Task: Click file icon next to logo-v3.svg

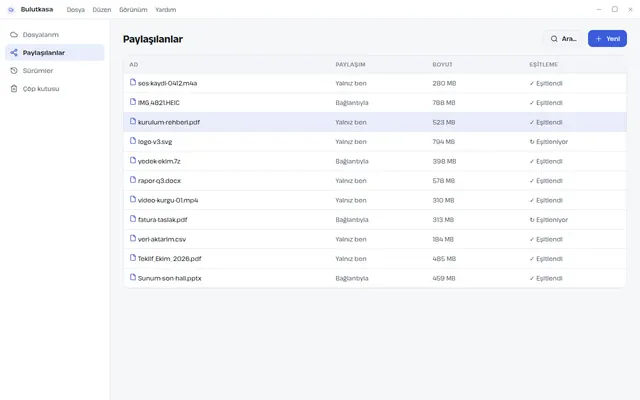Action: pos(133,141)
